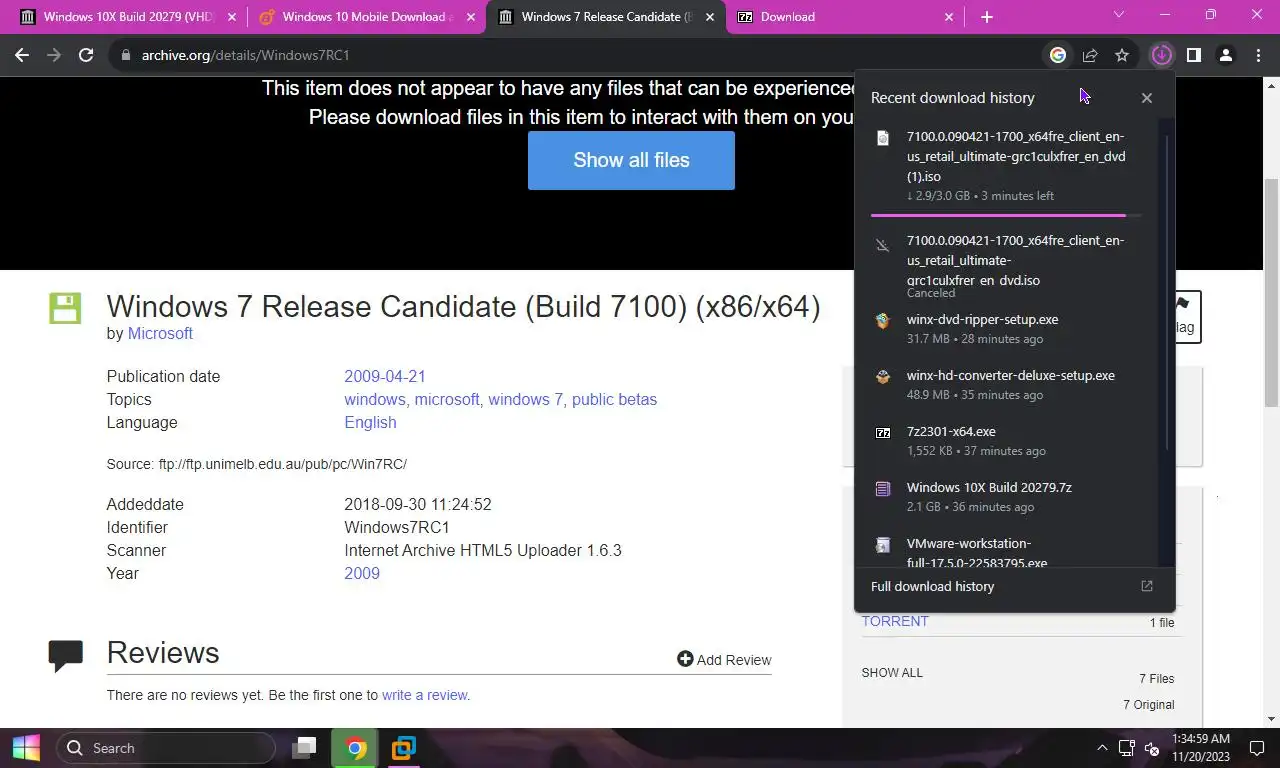Open the notification center icon
The image size is (1280, 768).
point(1257,748)
